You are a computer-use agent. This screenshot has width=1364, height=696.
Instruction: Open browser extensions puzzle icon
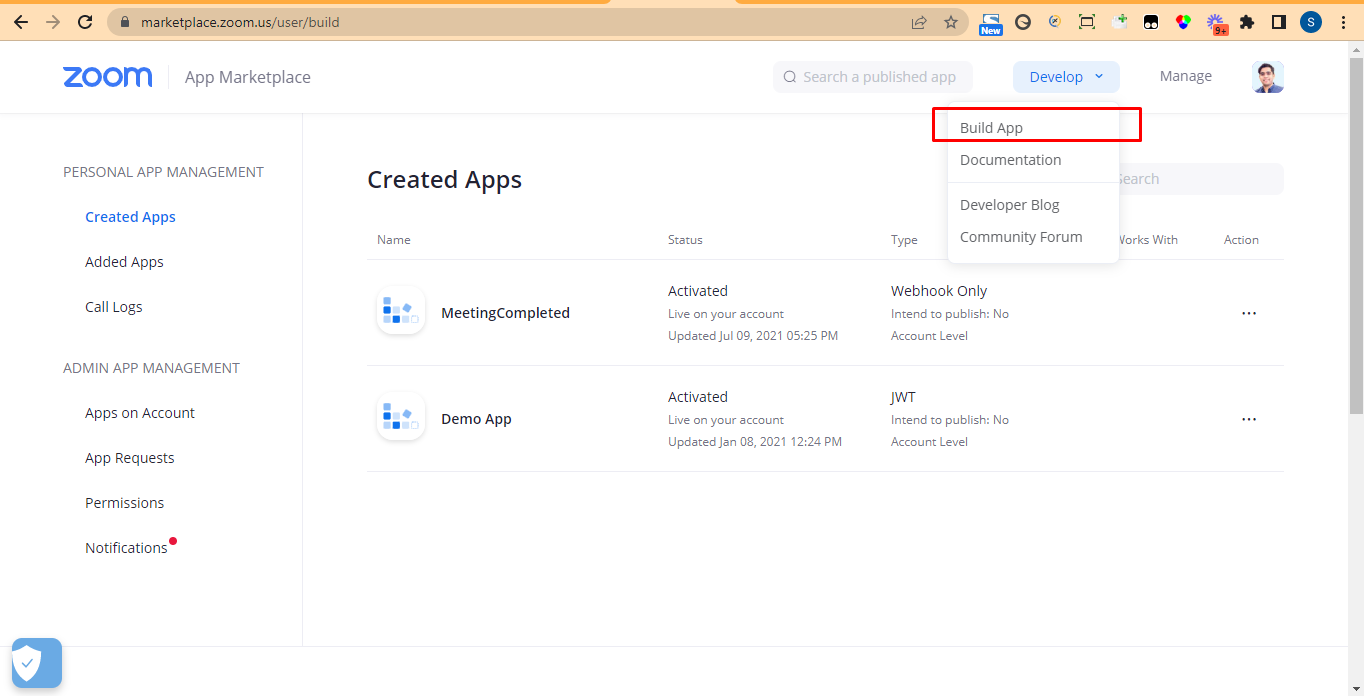tap(1246, 22)
